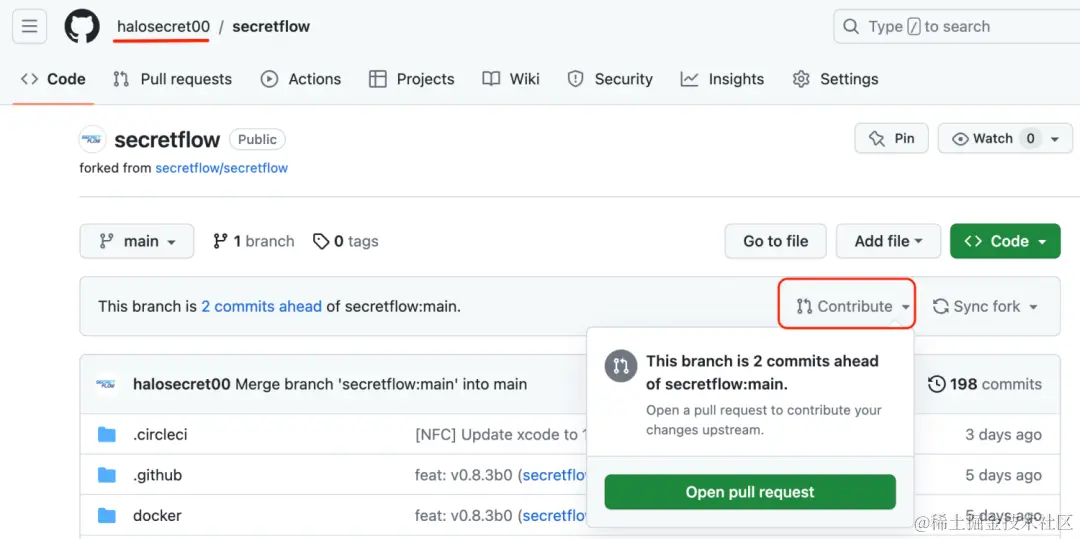Switch to the Code tab

(x=53, y=79)
